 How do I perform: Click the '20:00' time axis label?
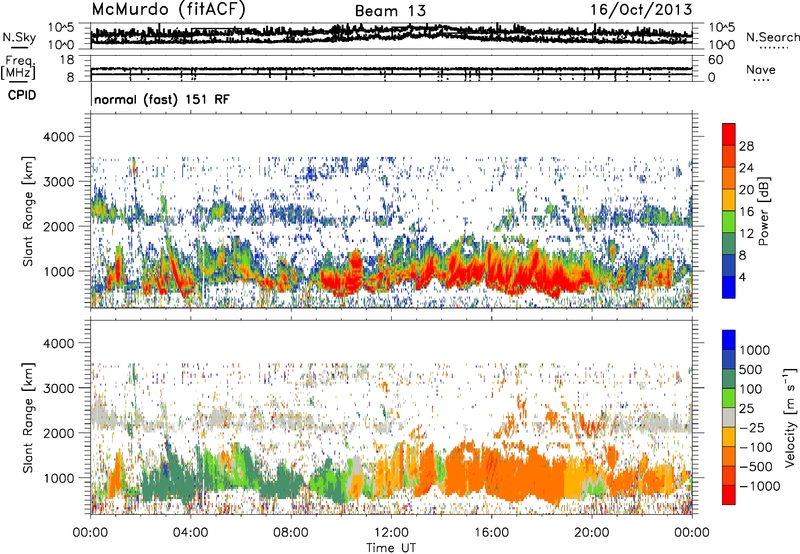click(x=592, y=533)
